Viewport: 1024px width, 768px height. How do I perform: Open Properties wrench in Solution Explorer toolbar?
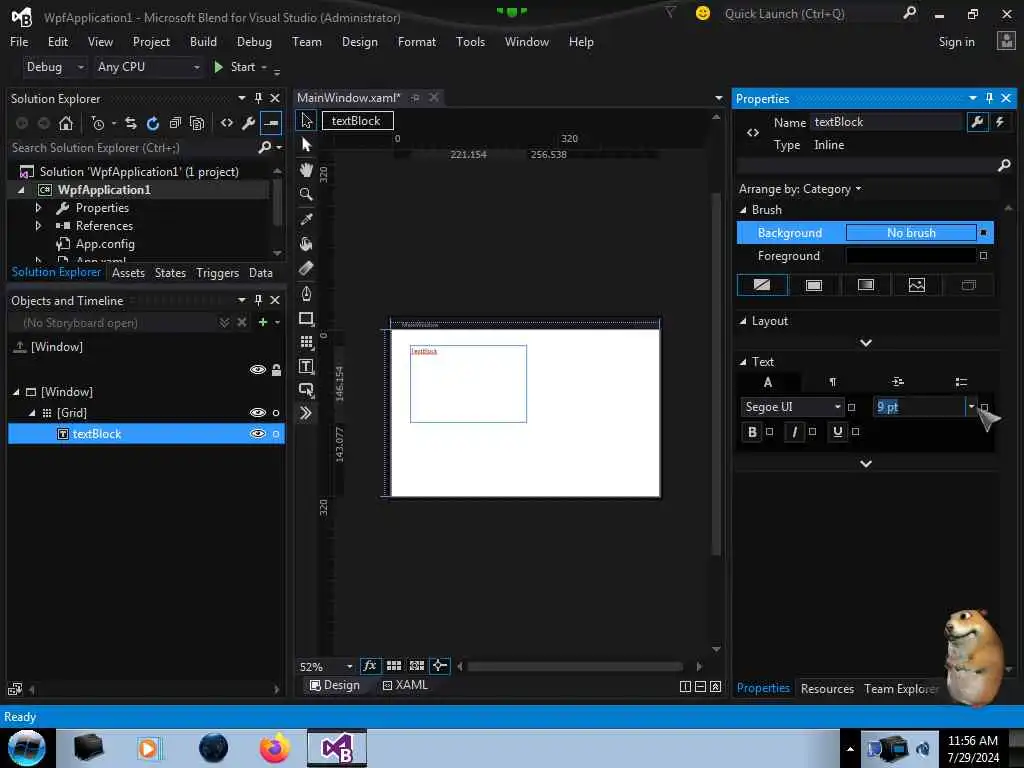tap(248, 123)
